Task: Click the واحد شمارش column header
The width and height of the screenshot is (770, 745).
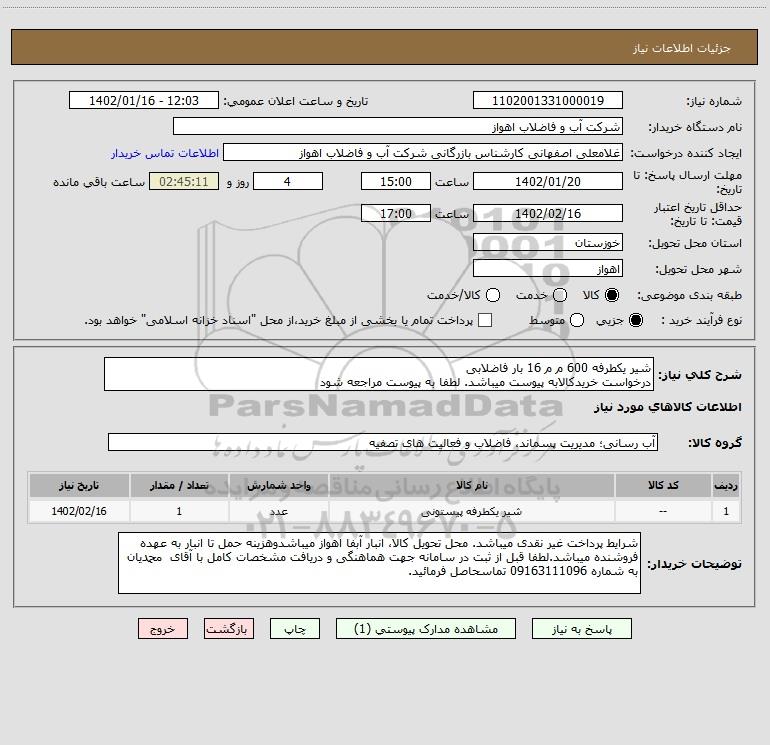Action: tap(278, 485)
